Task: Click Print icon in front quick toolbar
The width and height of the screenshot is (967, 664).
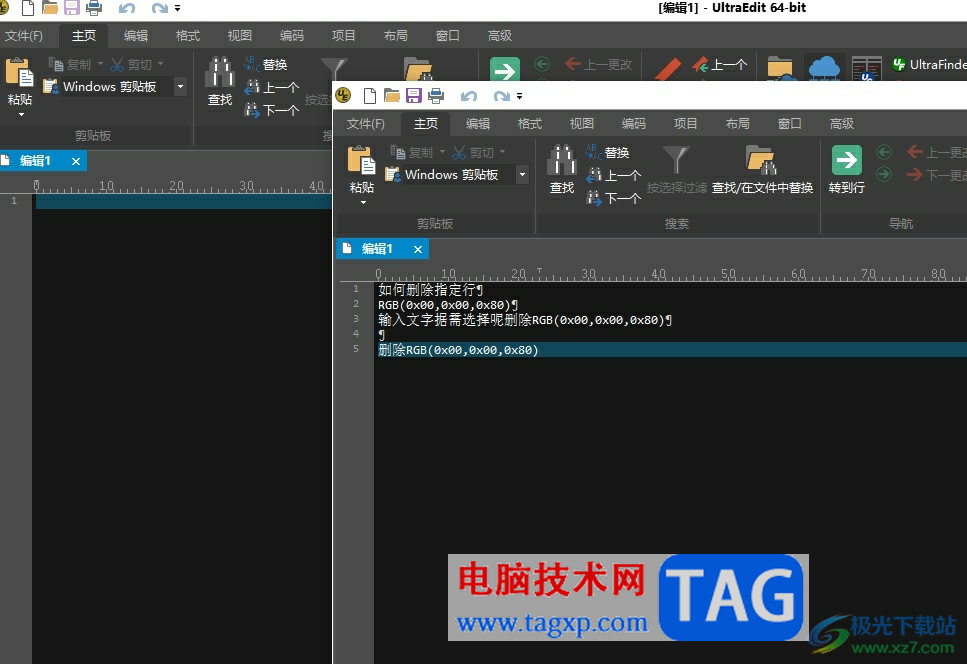Action: [436, 96]
